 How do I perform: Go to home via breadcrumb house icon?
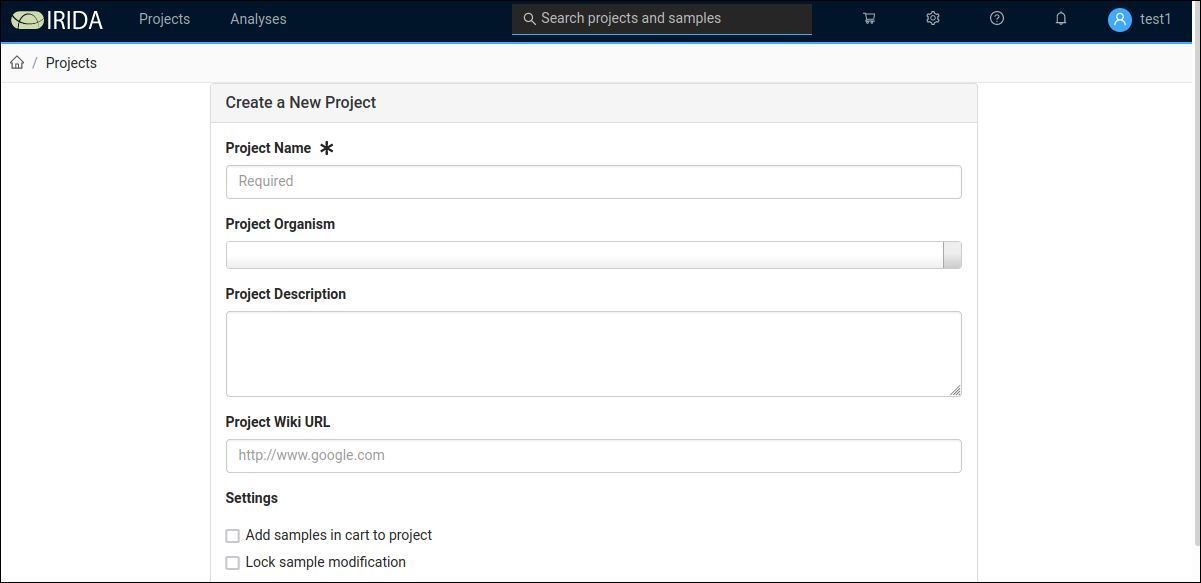[17, 63]
